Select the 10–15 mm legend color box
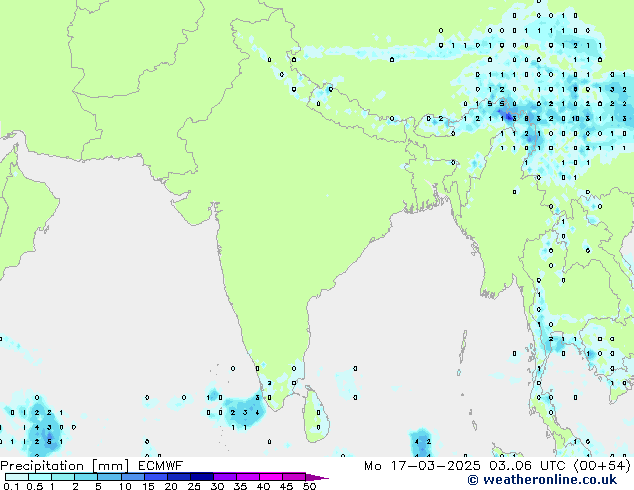 coord(133,477)
